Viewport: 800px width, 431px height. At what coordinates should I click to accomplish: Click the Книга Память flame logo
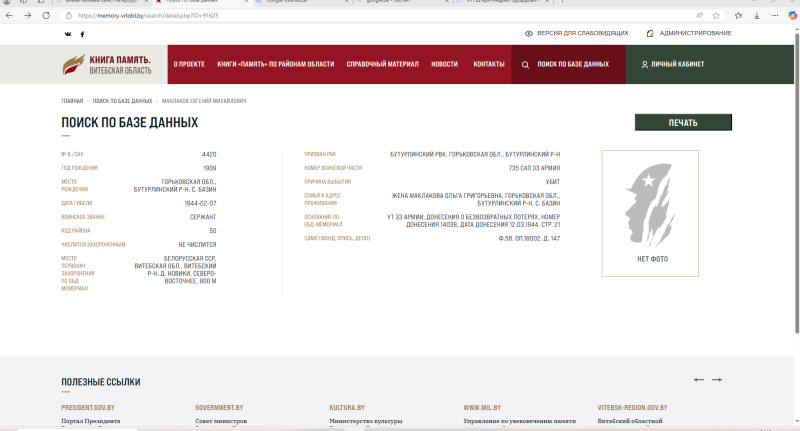click(x=73, y=64)
